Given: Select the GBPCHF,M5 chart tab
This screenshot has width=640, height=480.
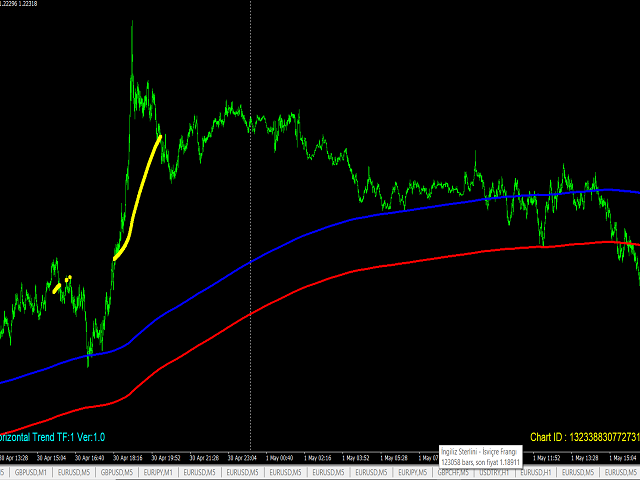Looking at the screenshot, I should pos(453,473).
